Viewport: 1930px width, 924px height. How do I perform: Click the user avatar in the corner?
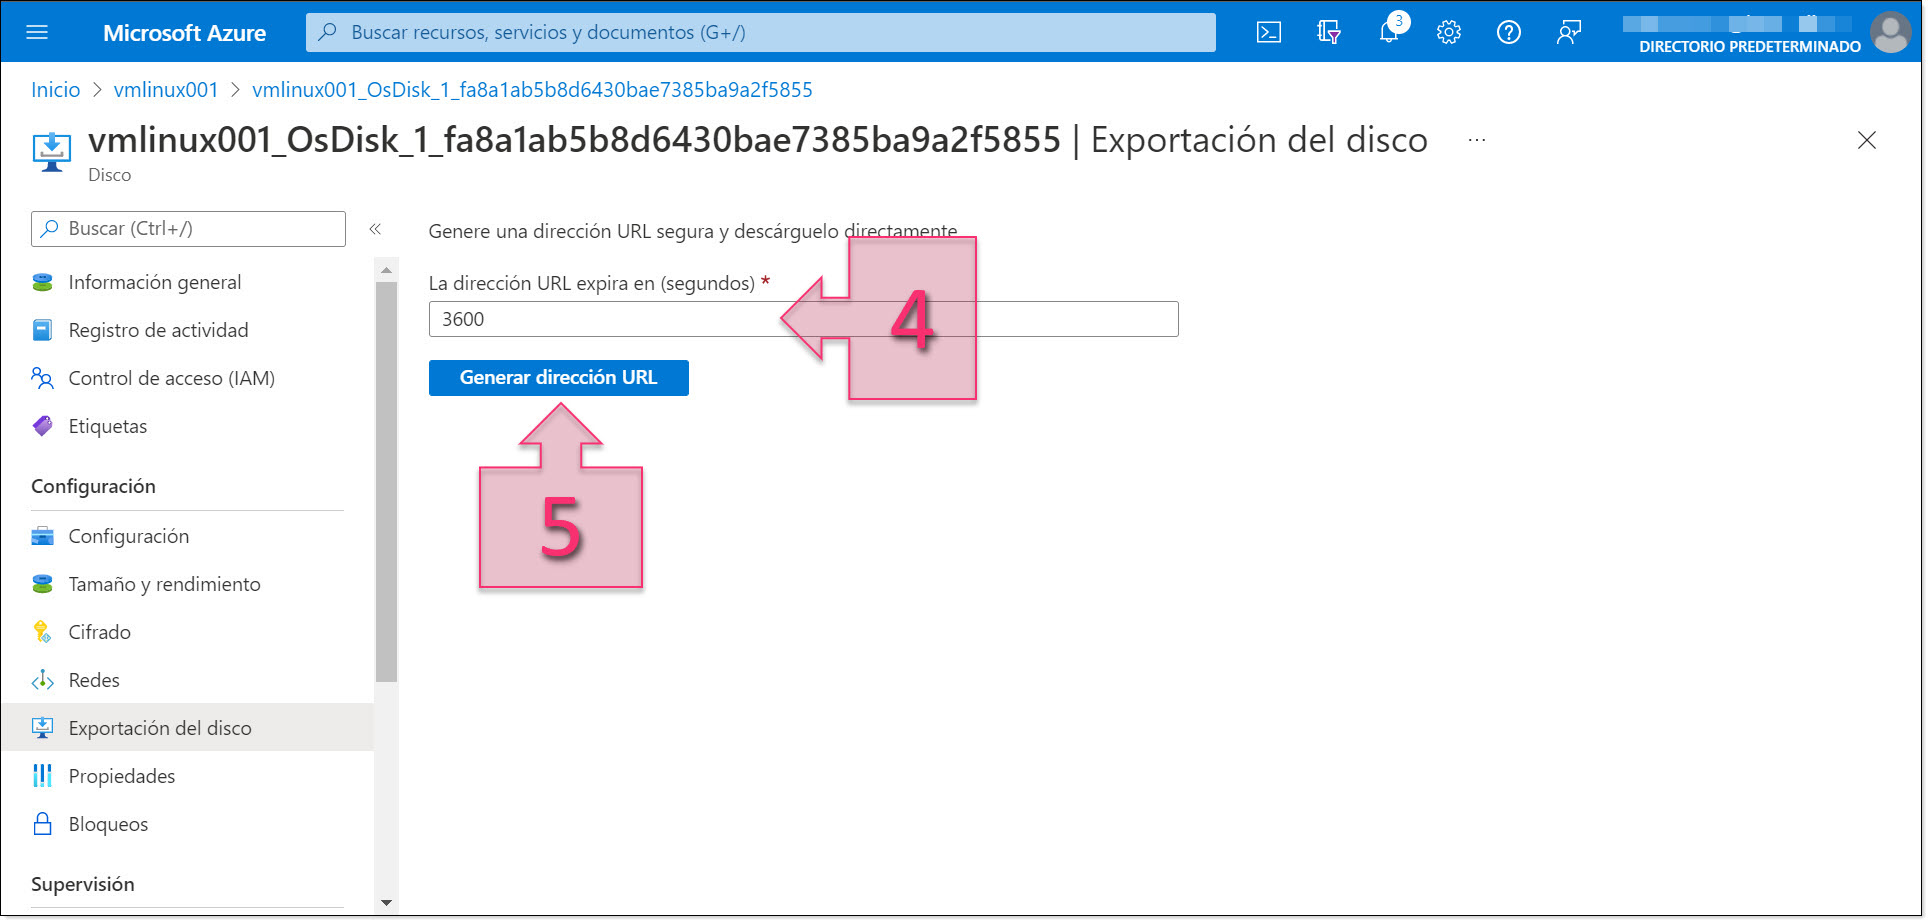pyautogui.click(x=1891, y=31)
